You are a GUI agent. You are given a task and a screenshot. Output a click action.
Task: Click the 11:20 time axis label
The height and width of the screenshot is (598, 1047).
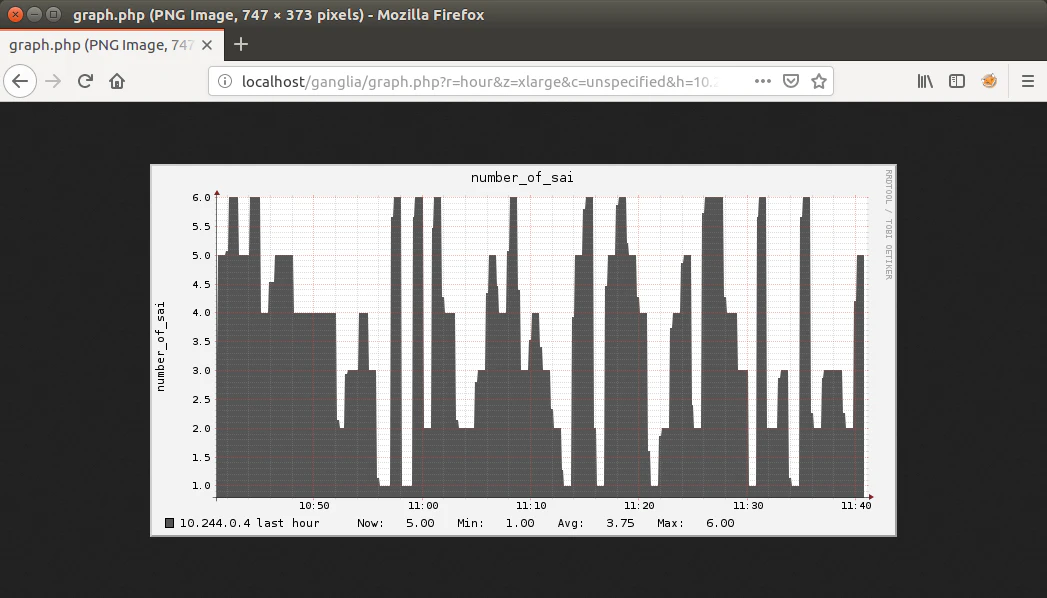(640, 506)
